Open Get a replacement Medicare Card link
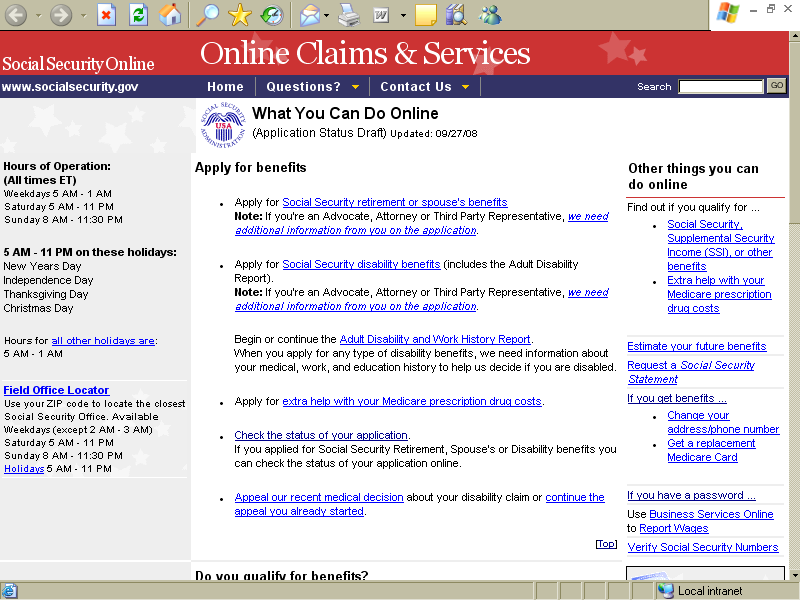 coord(711,451)
